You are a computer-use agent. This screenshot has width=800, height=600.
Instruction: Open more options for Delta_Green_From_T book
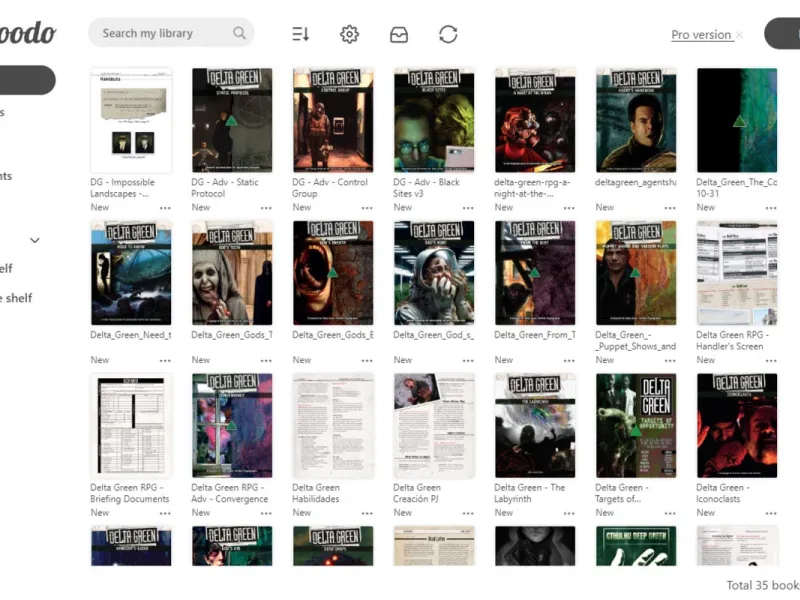point(569,361)
